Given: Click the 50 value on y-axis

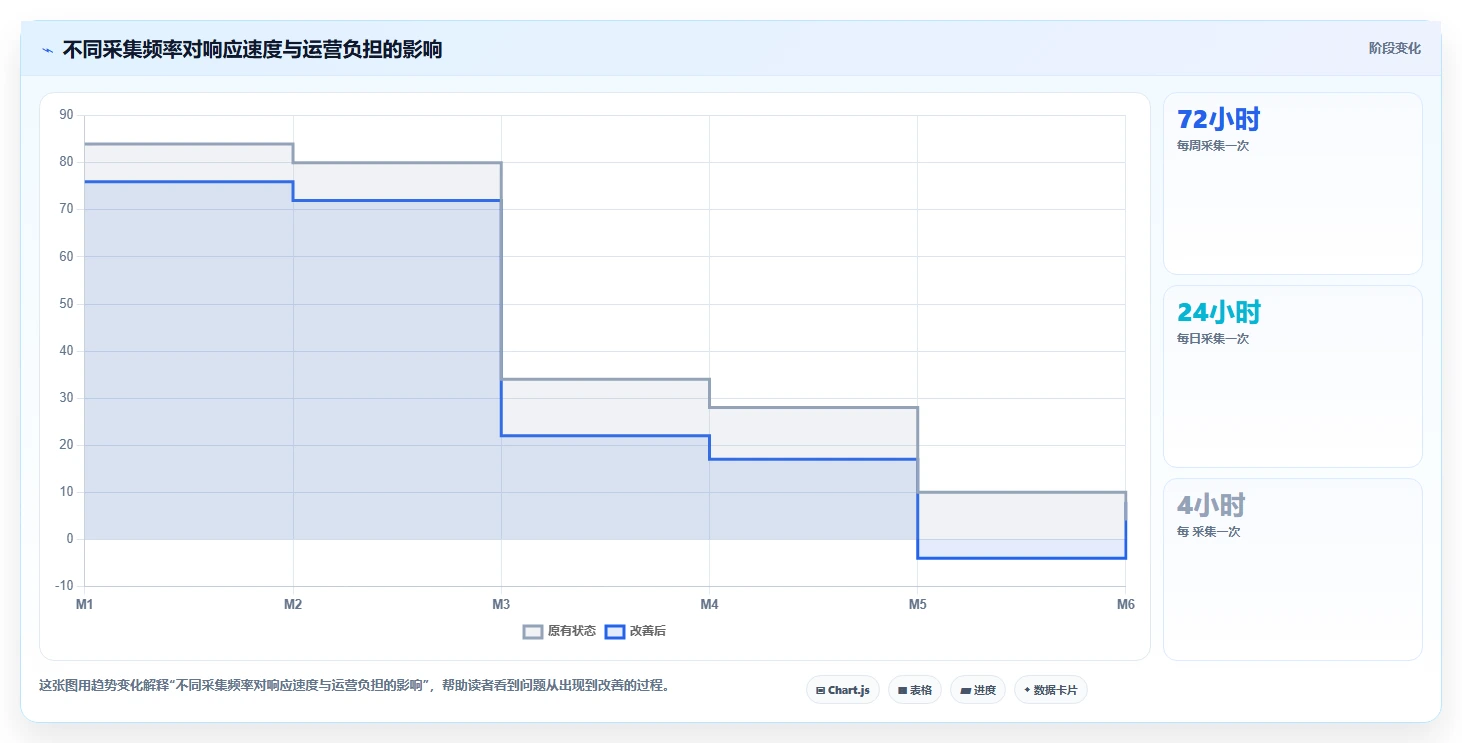Looking at the screenshot, I should point(67,304).
